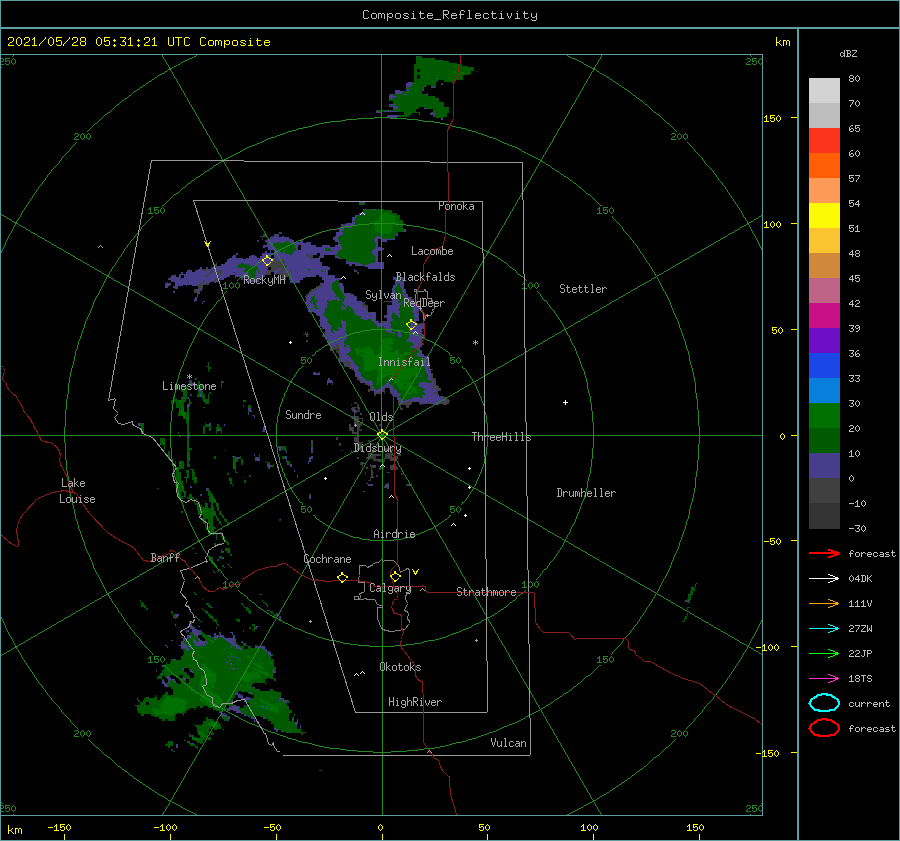900x841 pixels.
Task: Click the white 04DK arrow in legend
Action: click(x=824, y=579)
